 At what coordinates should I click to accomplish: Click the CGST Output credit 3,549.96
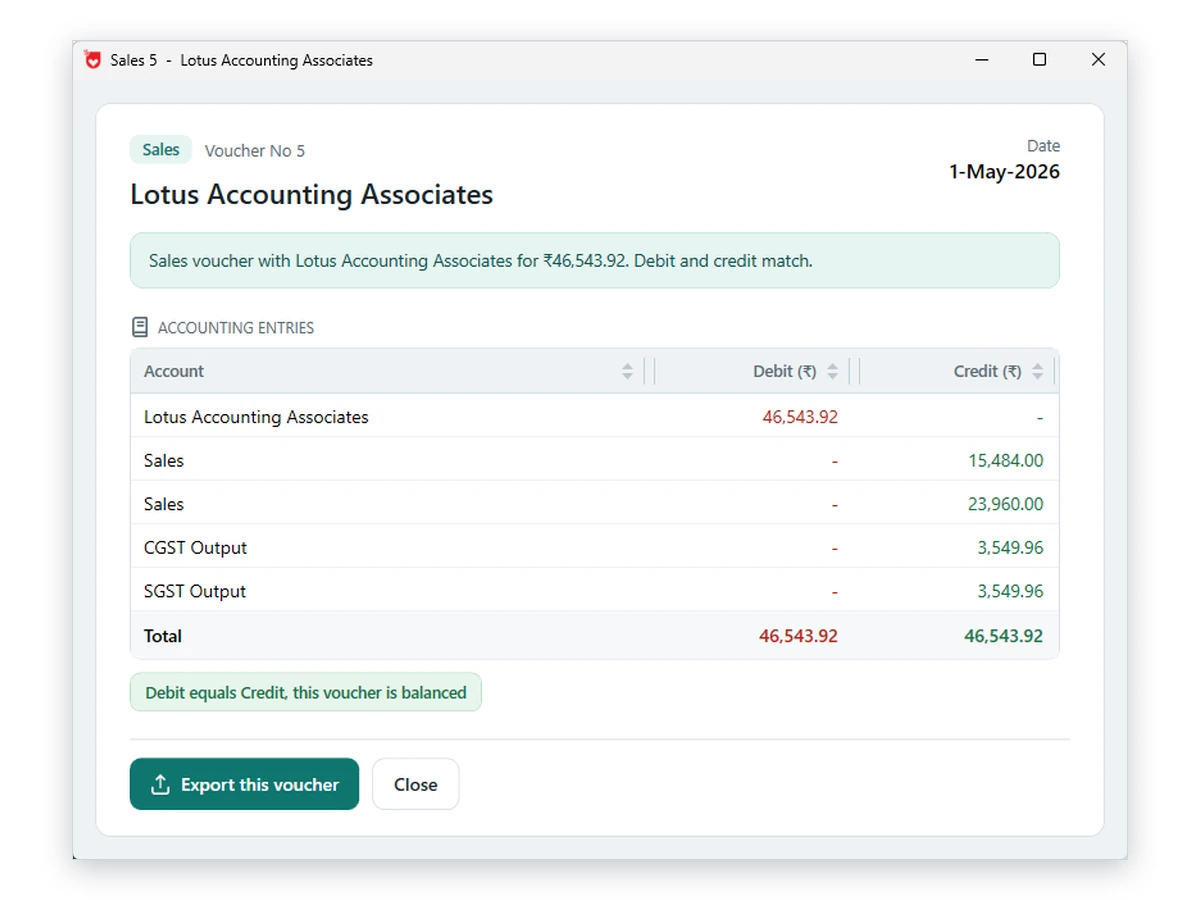[x=1010, y=547]
